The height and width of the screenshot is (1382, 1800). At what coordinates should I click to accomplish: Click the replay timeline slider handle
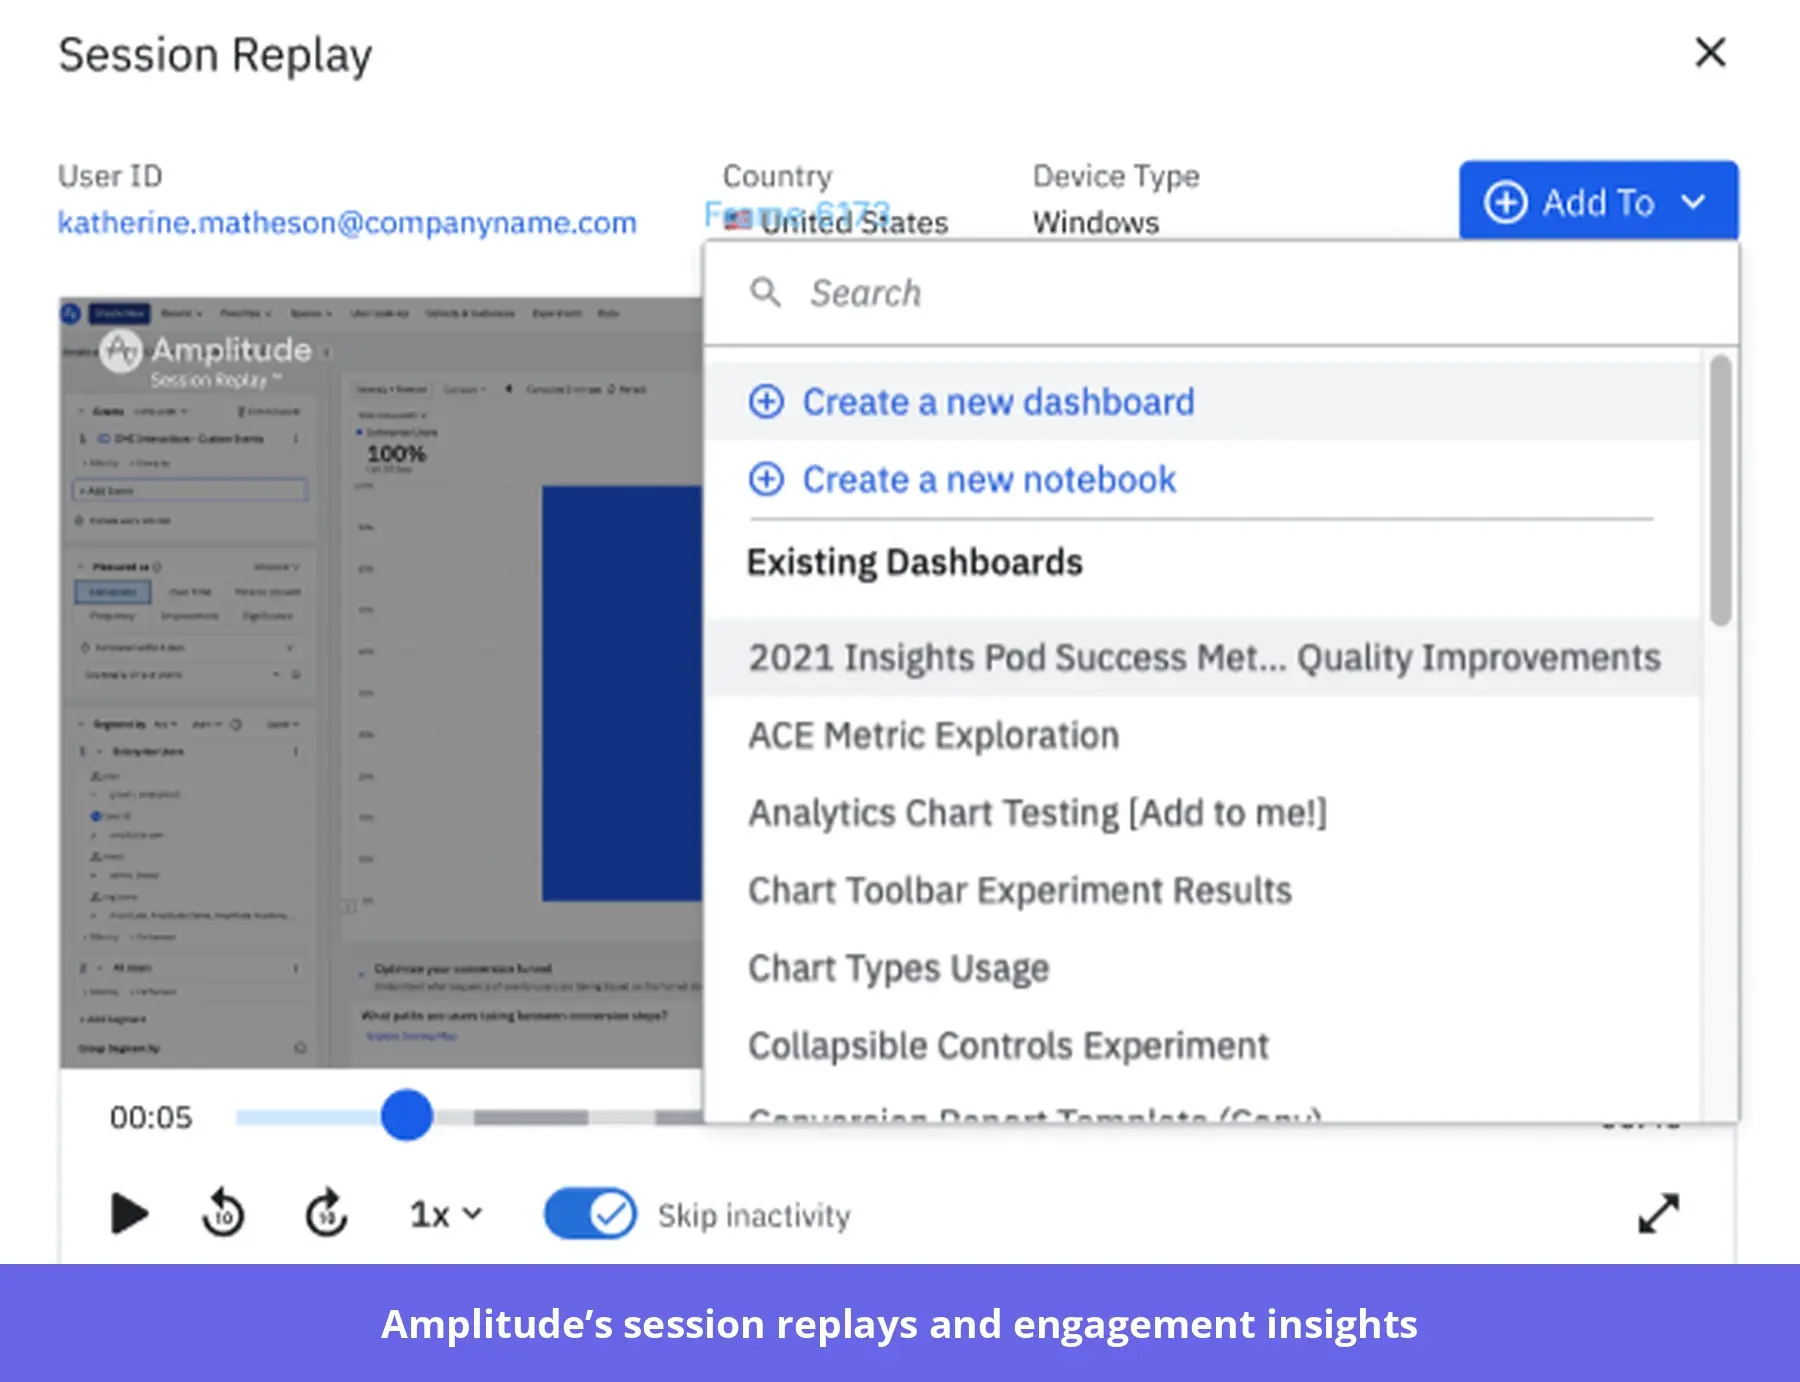click(407, 1115)
